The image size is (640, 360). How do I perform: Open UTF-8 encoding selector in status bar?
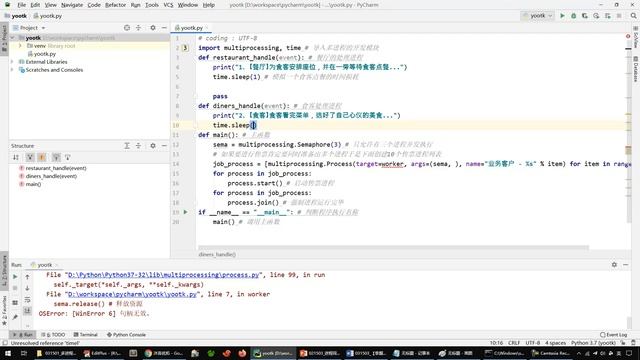pos(533,343)
